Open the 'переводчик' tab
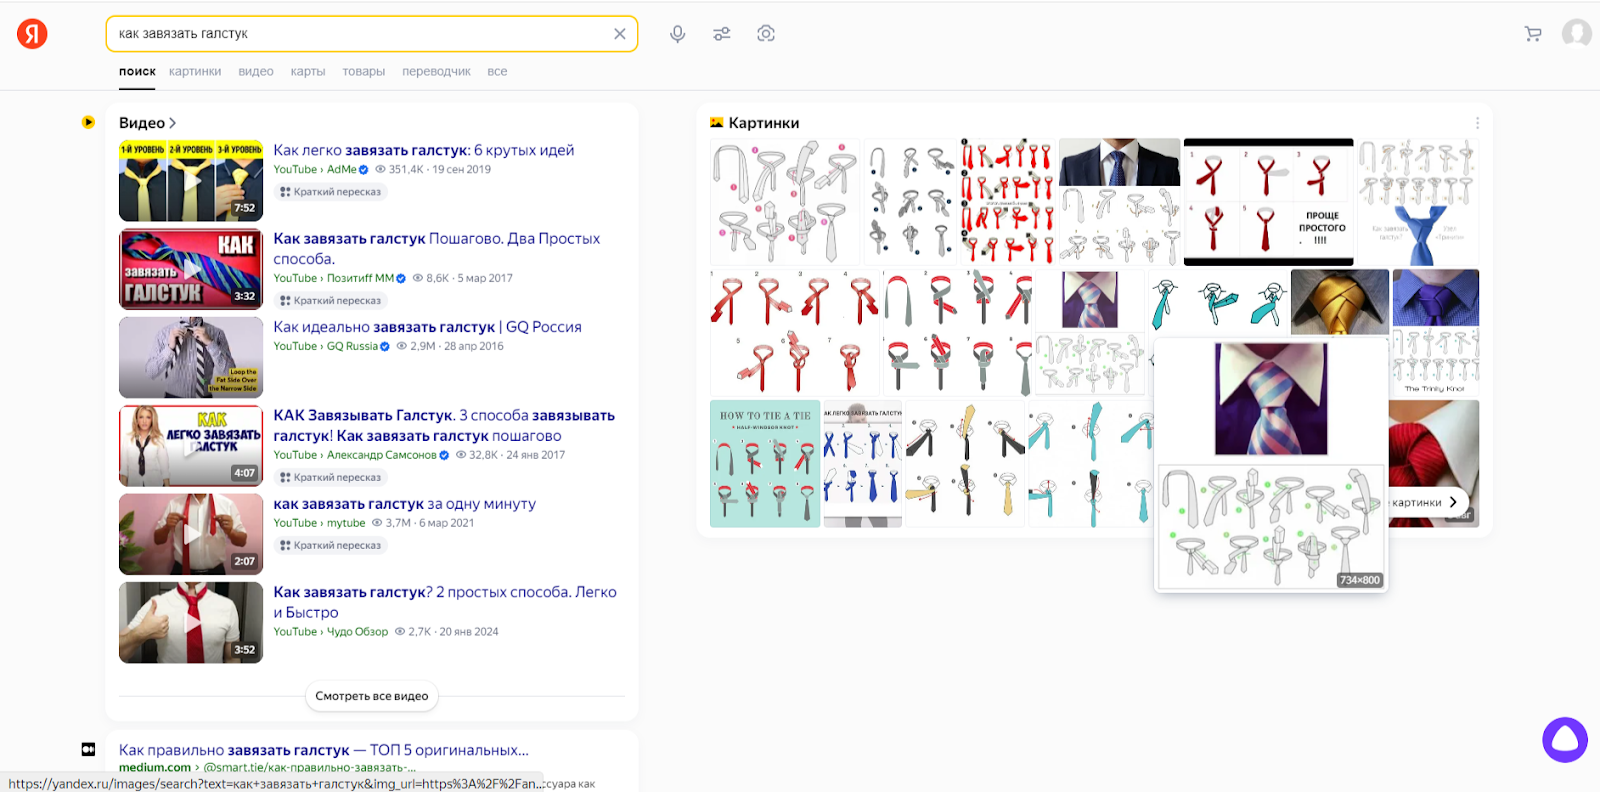The height and width of the screenshot is (792, 1600). click(436, 72)
